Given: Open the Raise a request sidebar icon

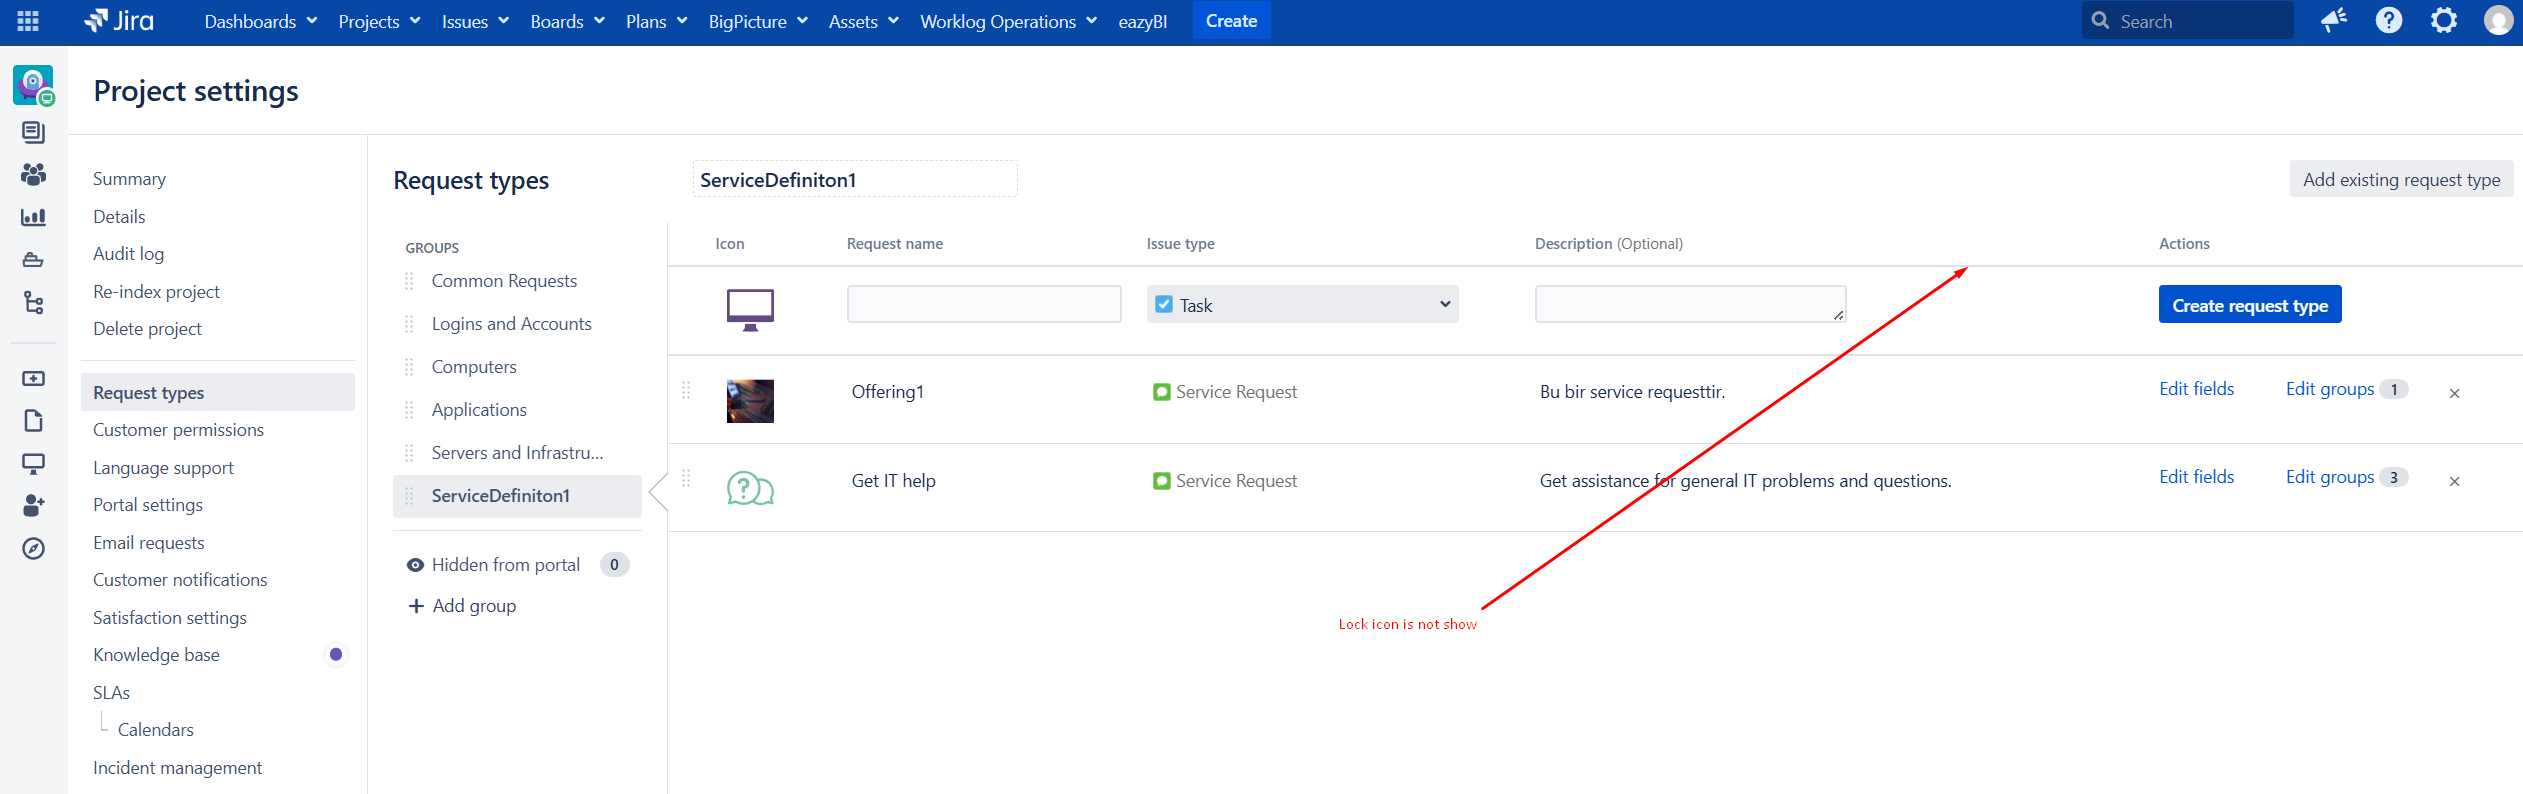Looking at the screenshot, I should [33, 379].
